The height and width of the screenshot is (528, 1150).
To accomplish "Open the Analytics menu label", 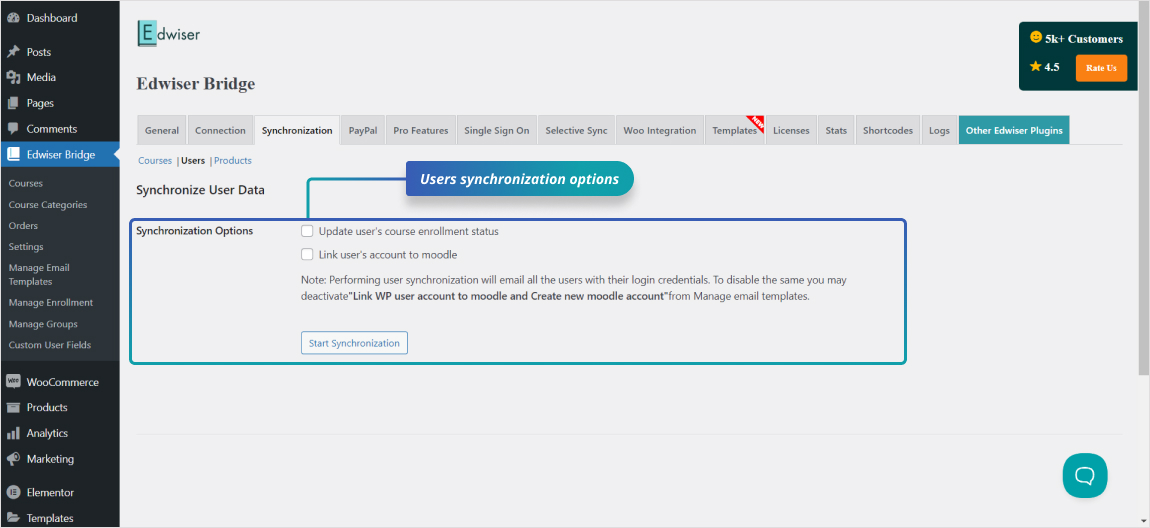I will tap(48, 433).
